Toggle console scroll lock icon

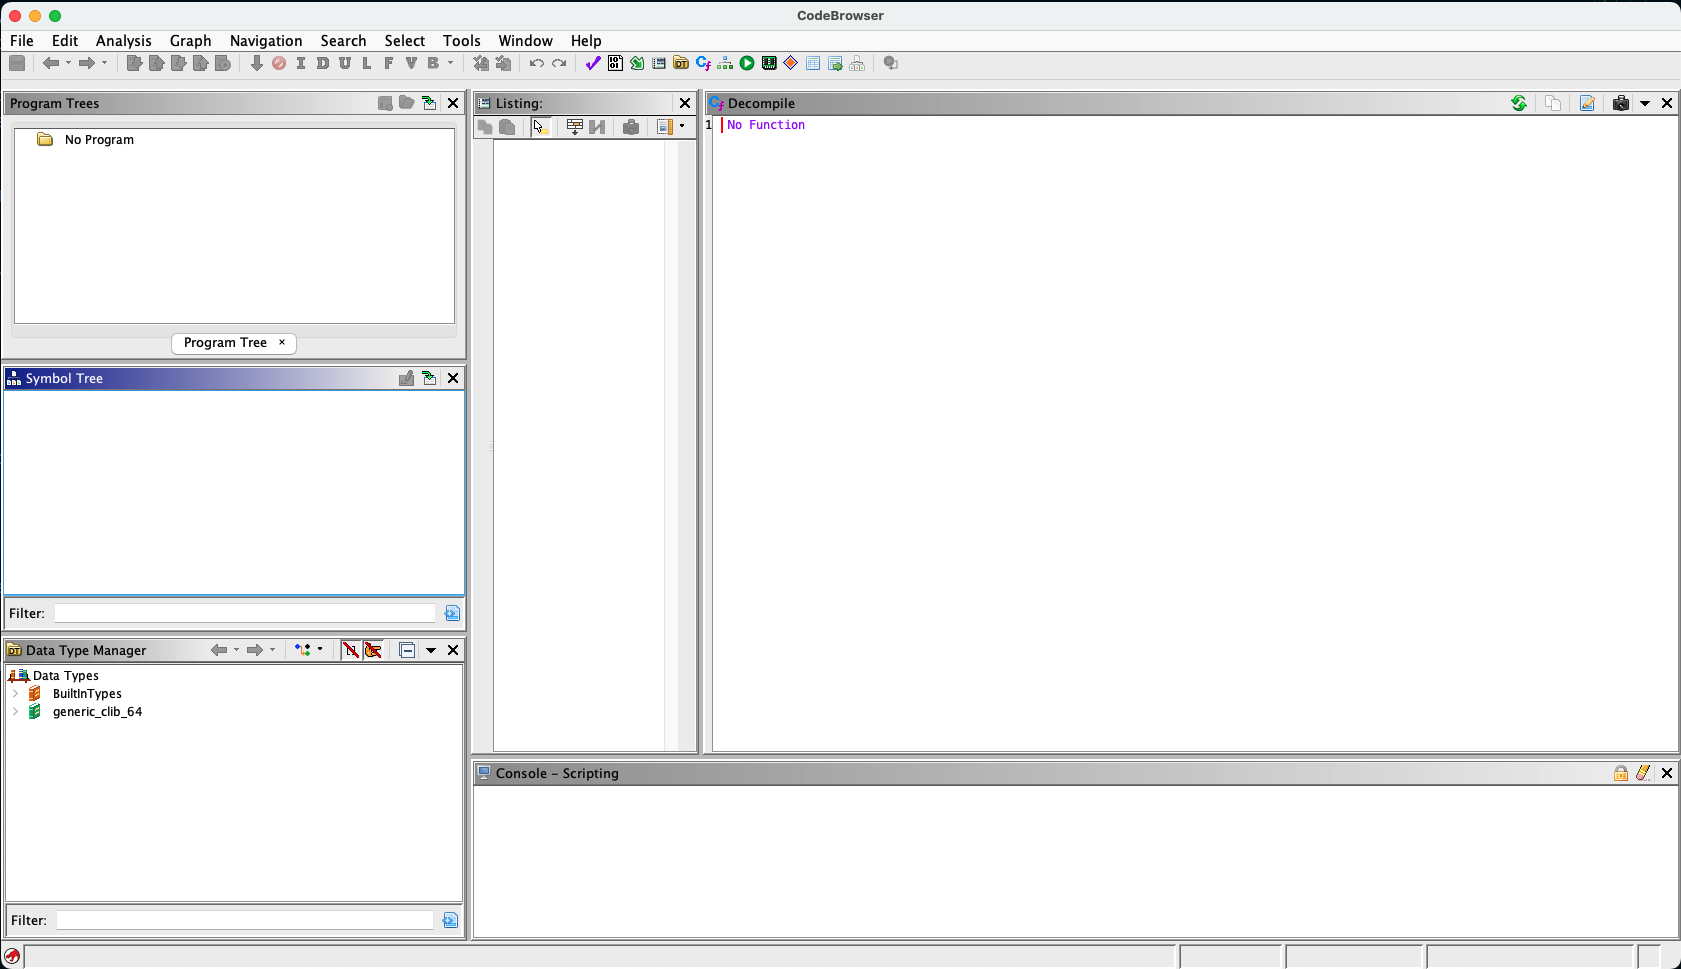click(1620, 773)
